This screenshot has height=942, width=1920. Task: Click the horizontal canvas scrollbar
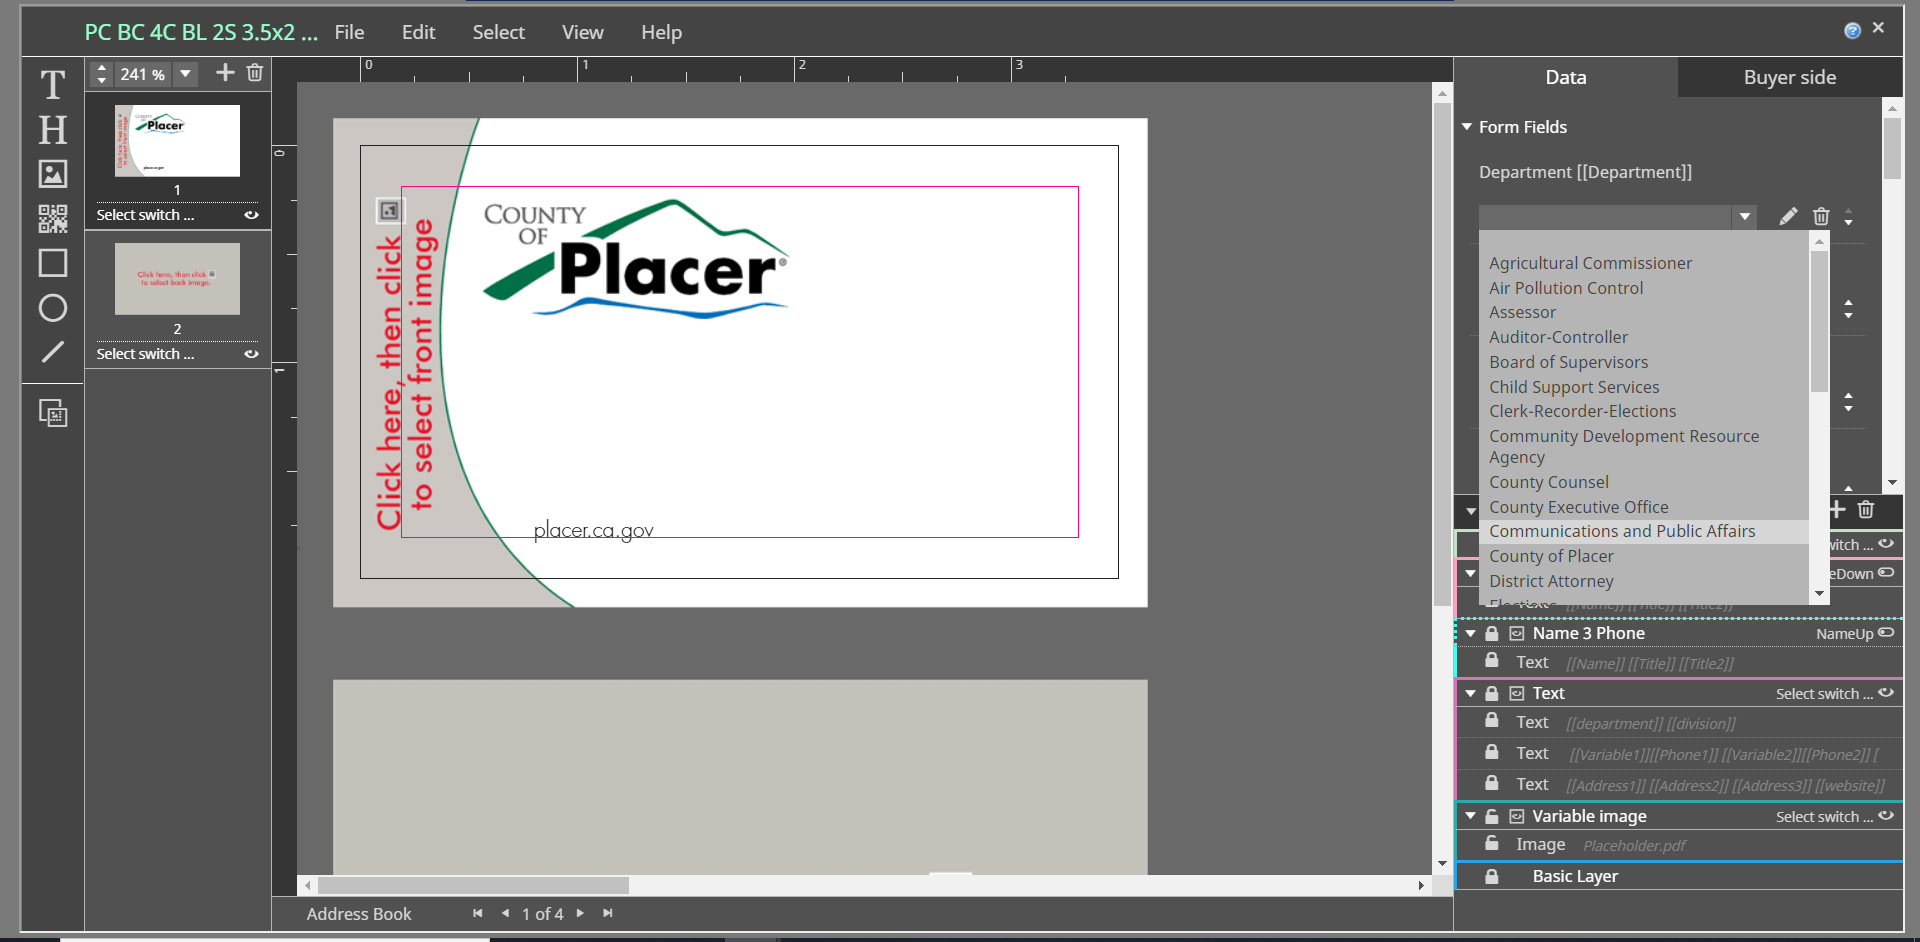(473, 885)
